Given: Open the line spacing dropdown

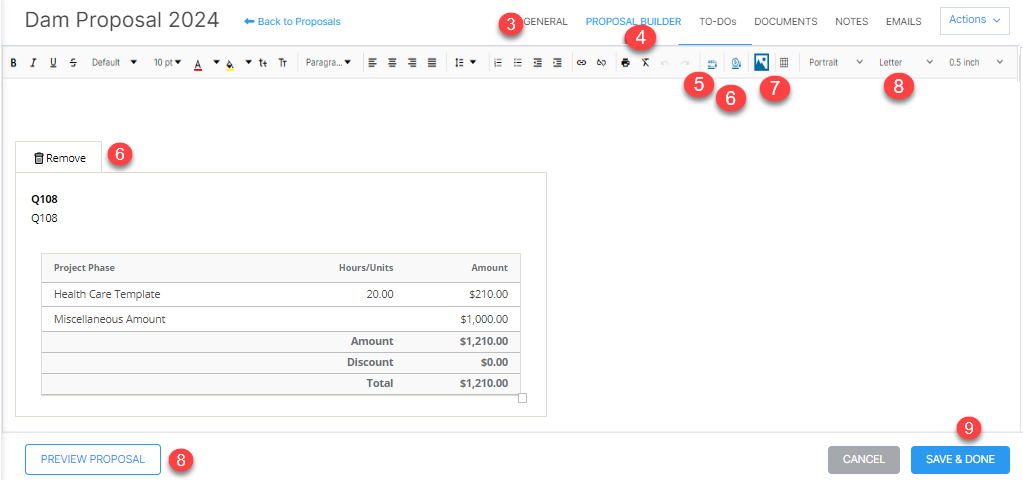Looking at the screenshot, I should (x=465, y=63).
